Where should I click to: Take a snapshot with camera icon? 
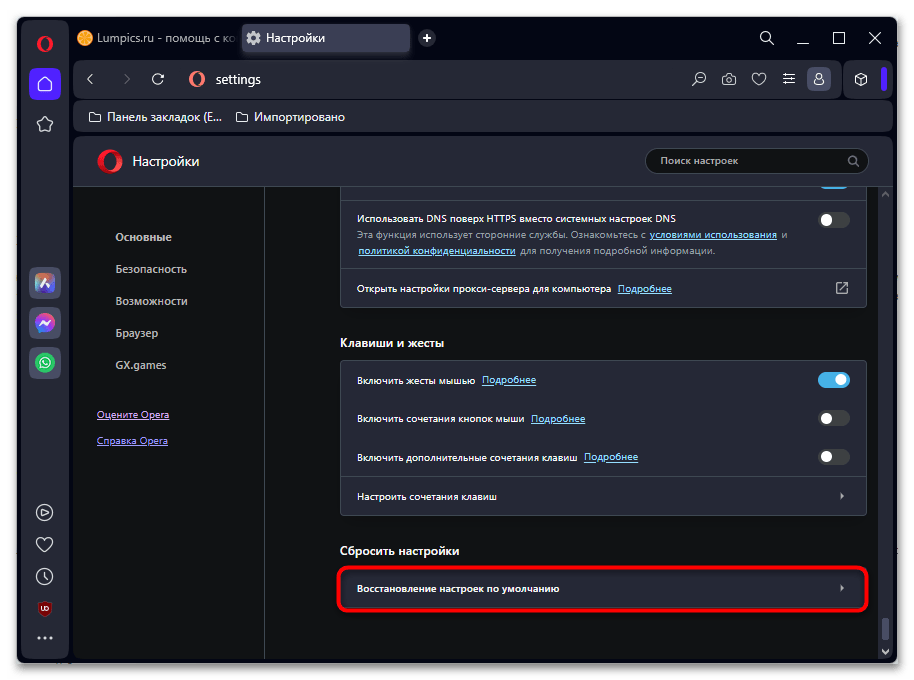coord(729,79)
